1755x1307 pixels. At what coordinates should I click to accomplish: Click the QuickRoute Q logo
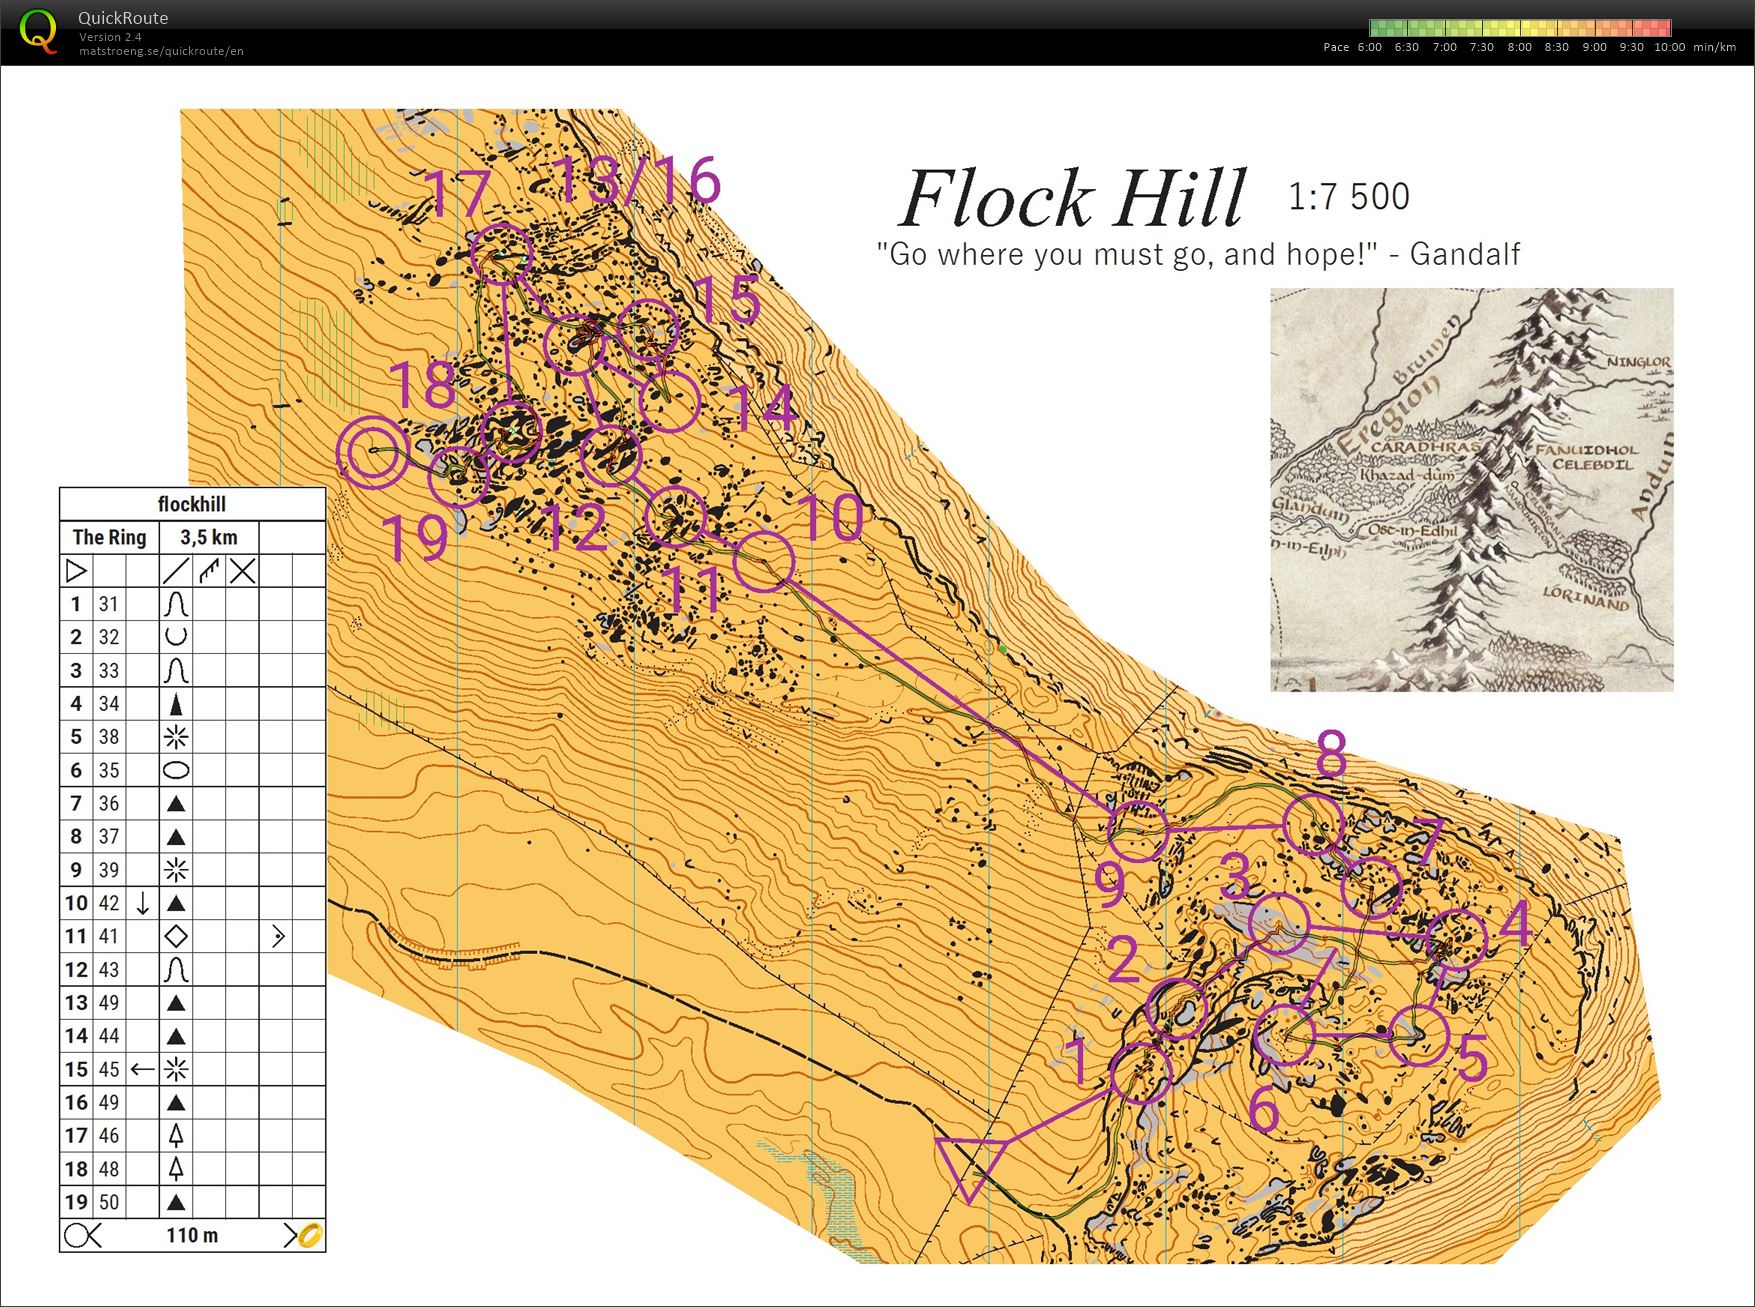click(x=38, y=31)
